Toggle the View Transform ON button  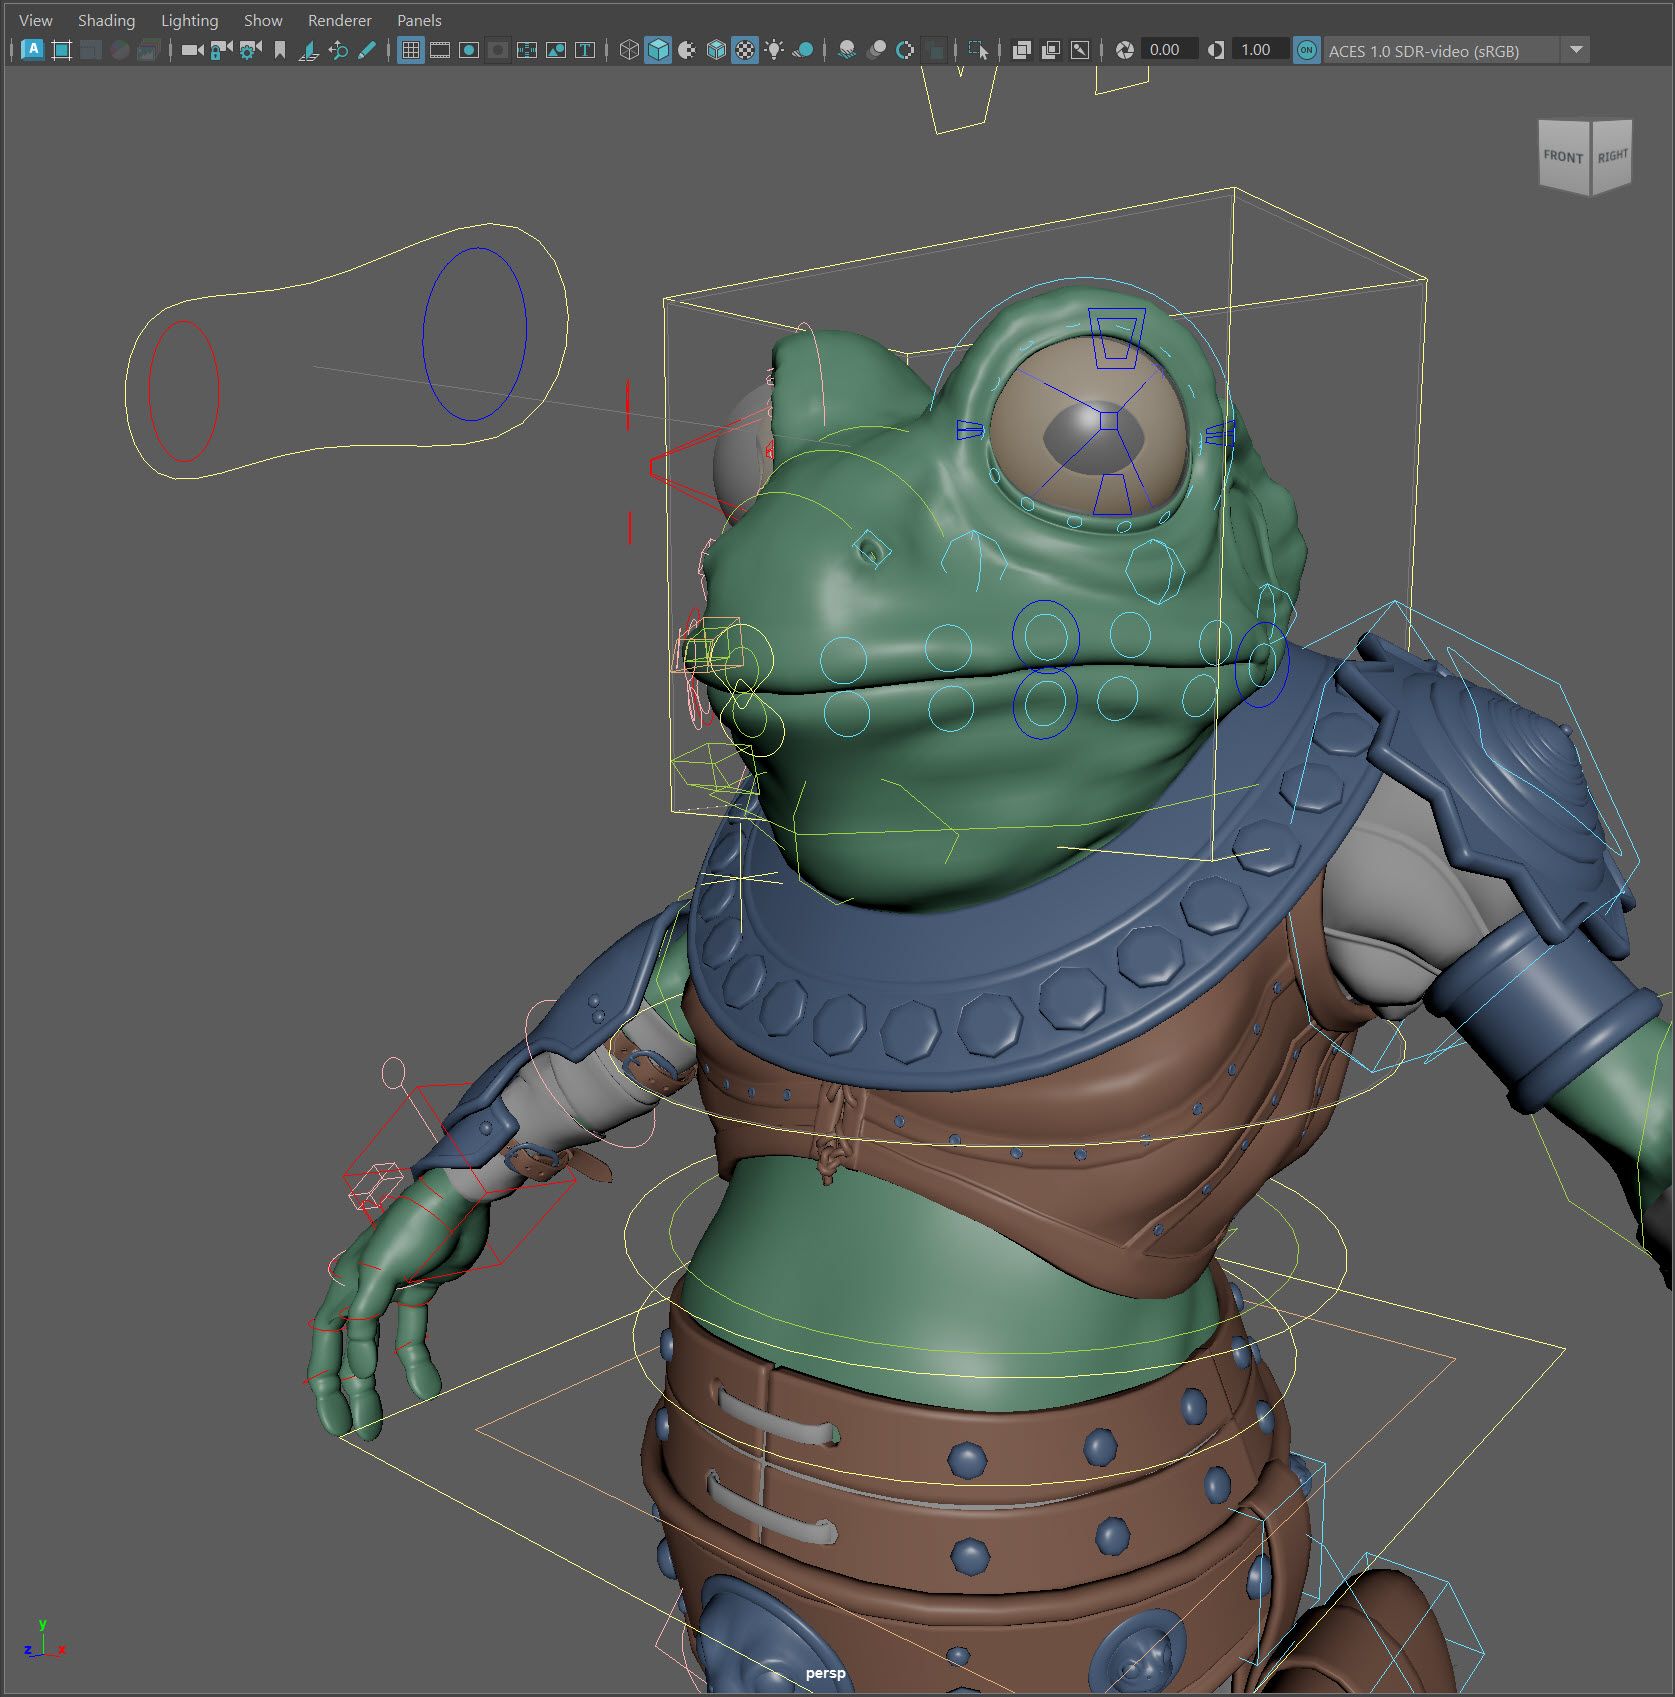(1306, 50)
